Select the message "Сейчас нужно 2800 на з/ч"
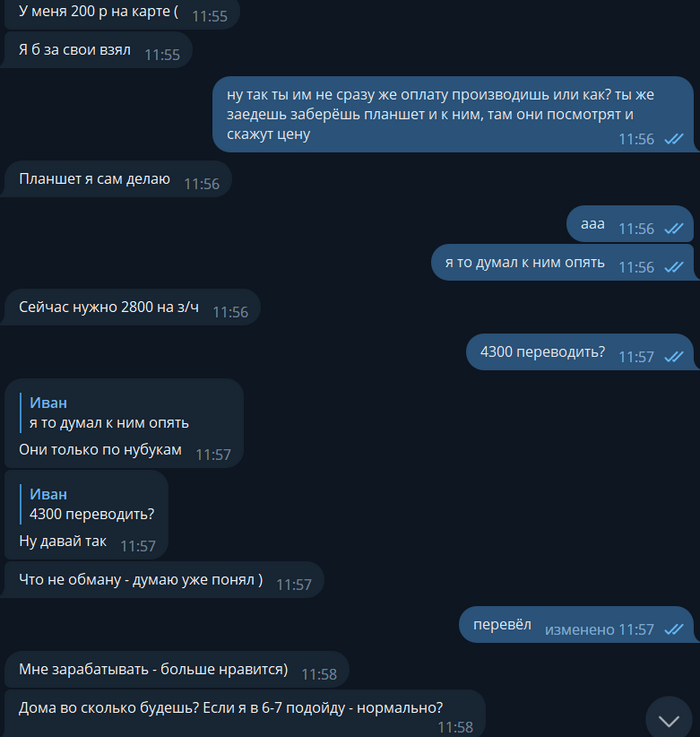 (108, 308)
